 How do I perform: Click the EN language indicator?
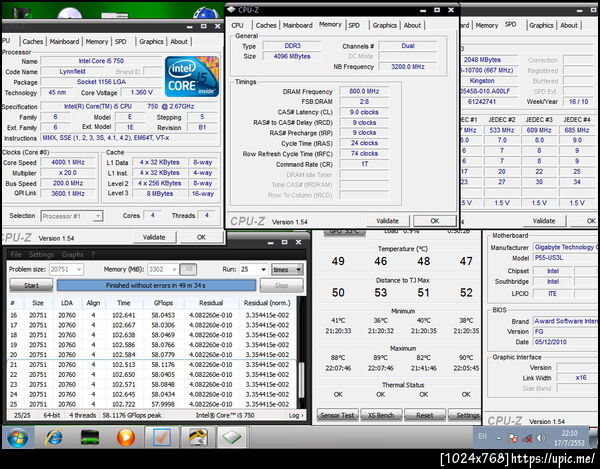[x=482, y=436]
